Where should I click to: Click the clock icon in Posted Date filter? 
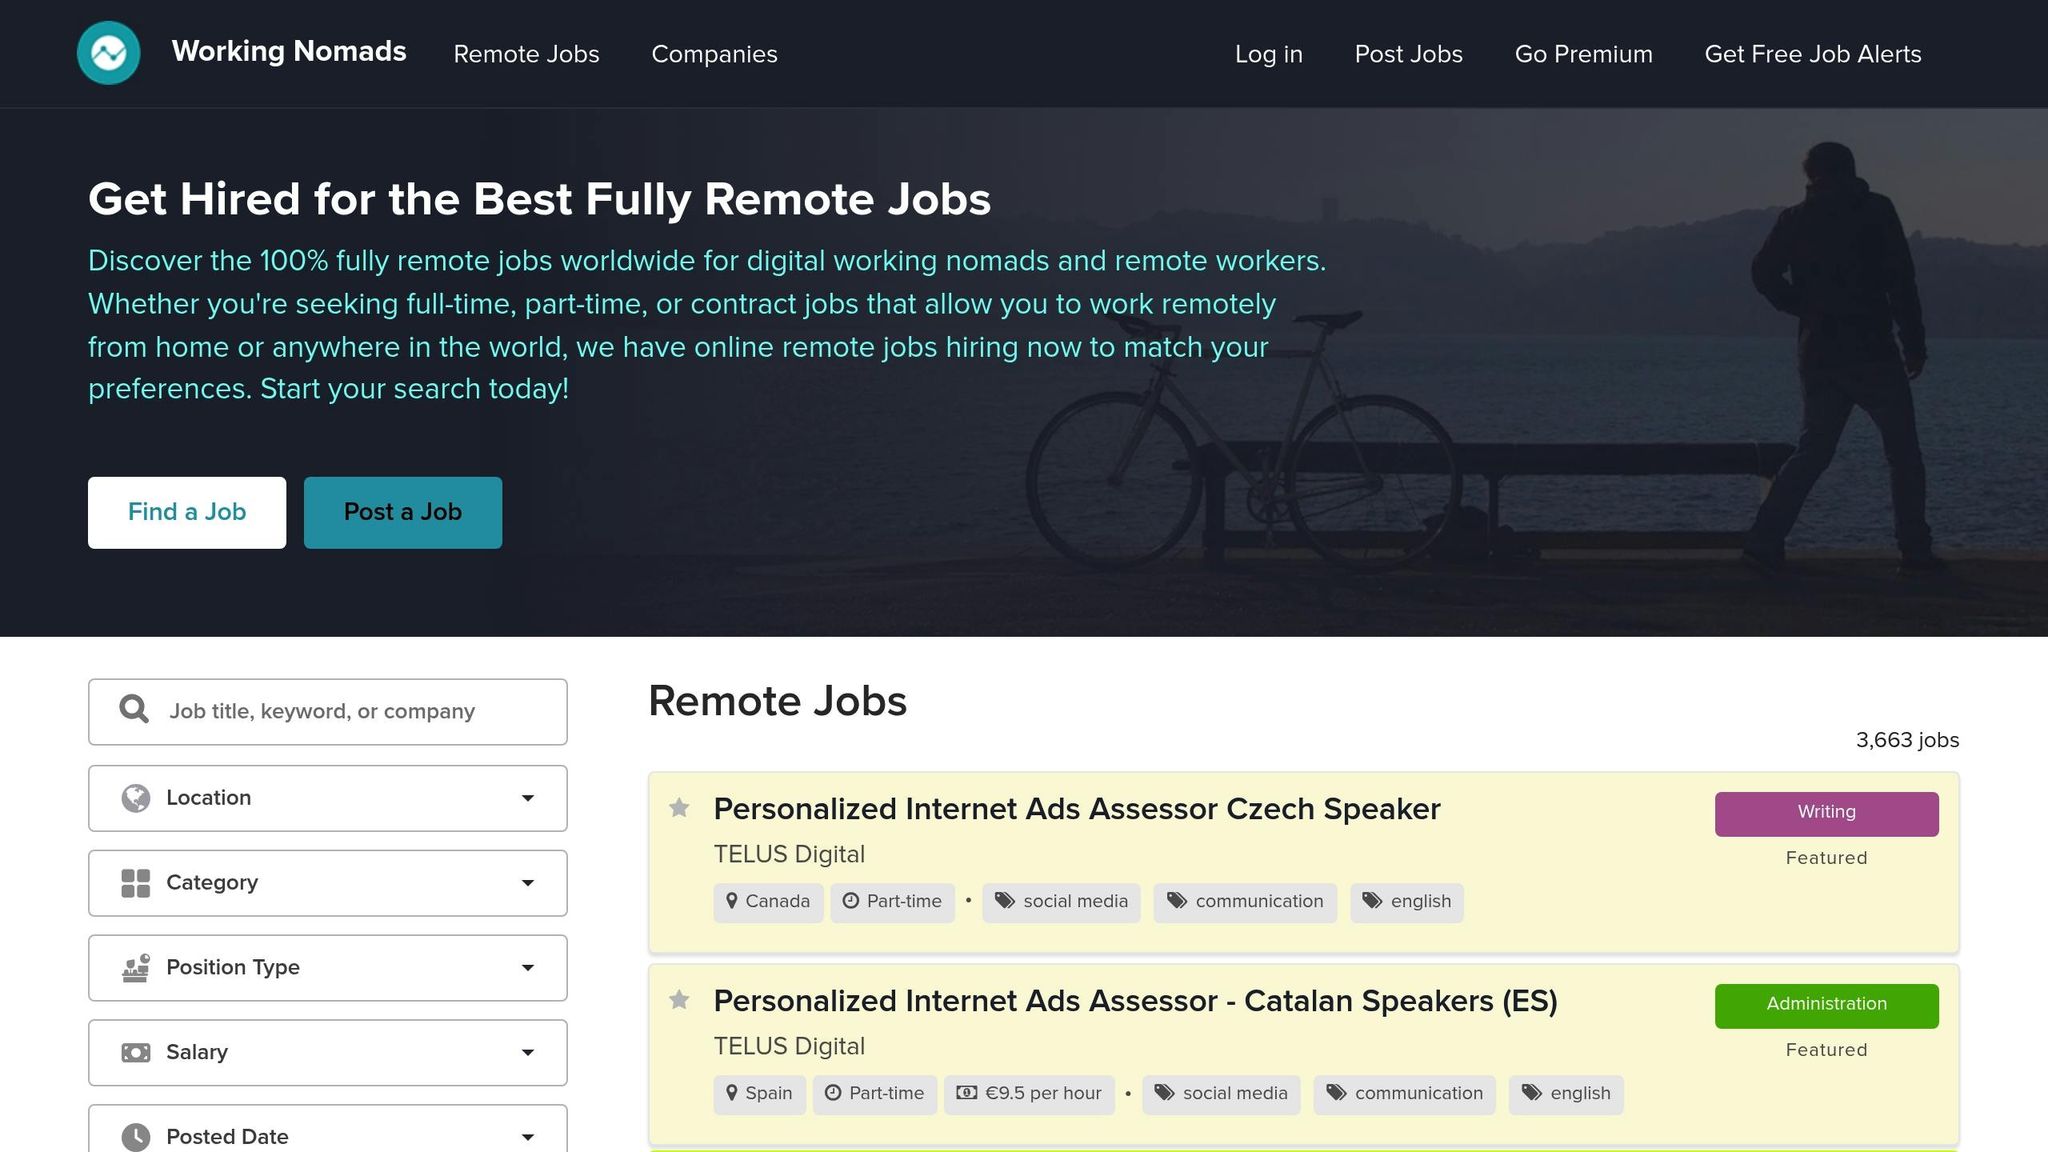coord(136,1137)
